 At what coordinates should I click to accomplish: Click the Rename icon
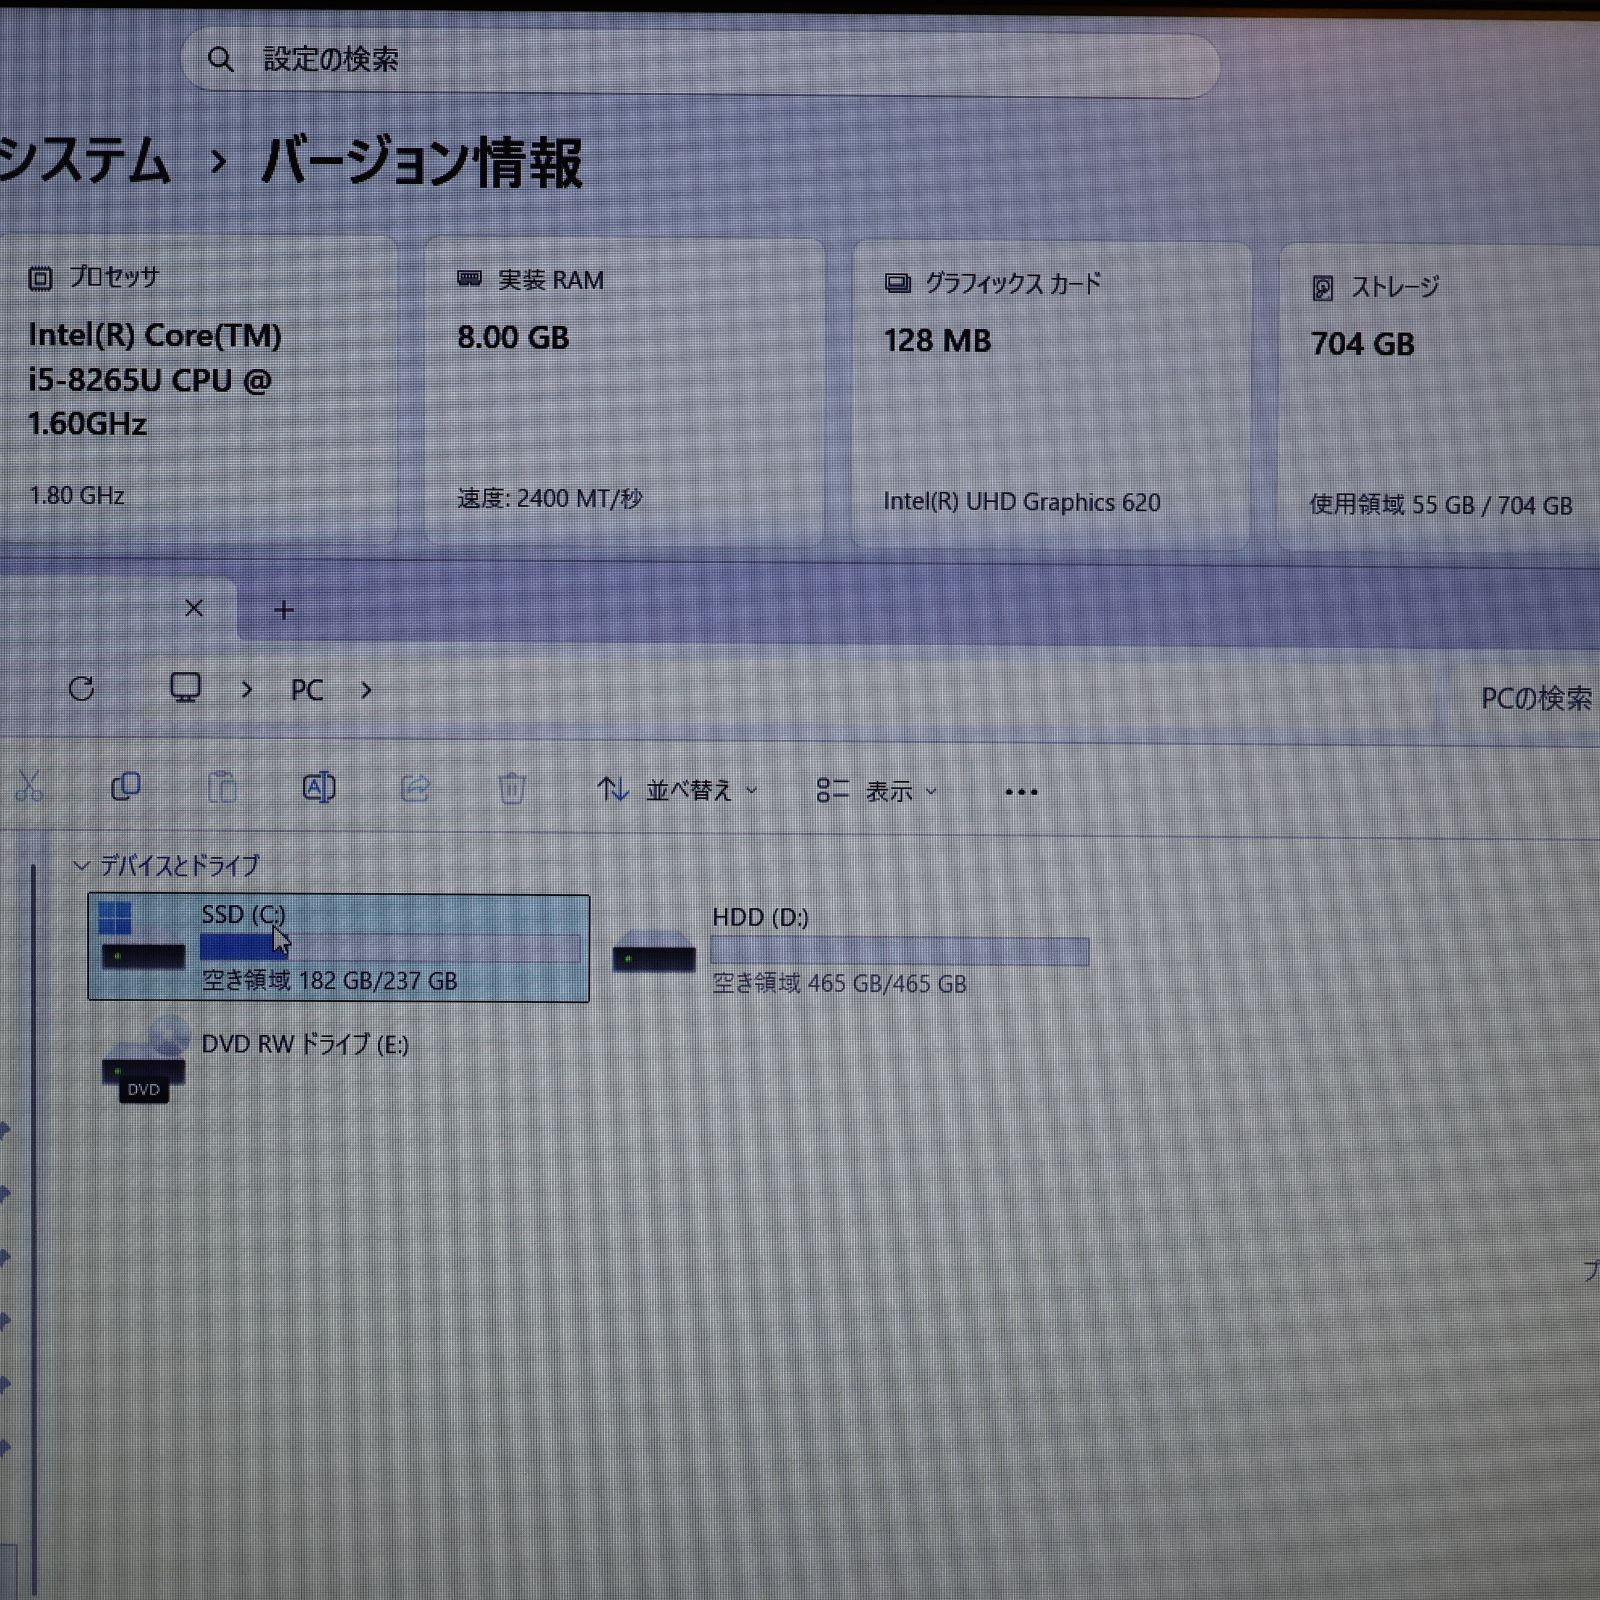[319, 788]
